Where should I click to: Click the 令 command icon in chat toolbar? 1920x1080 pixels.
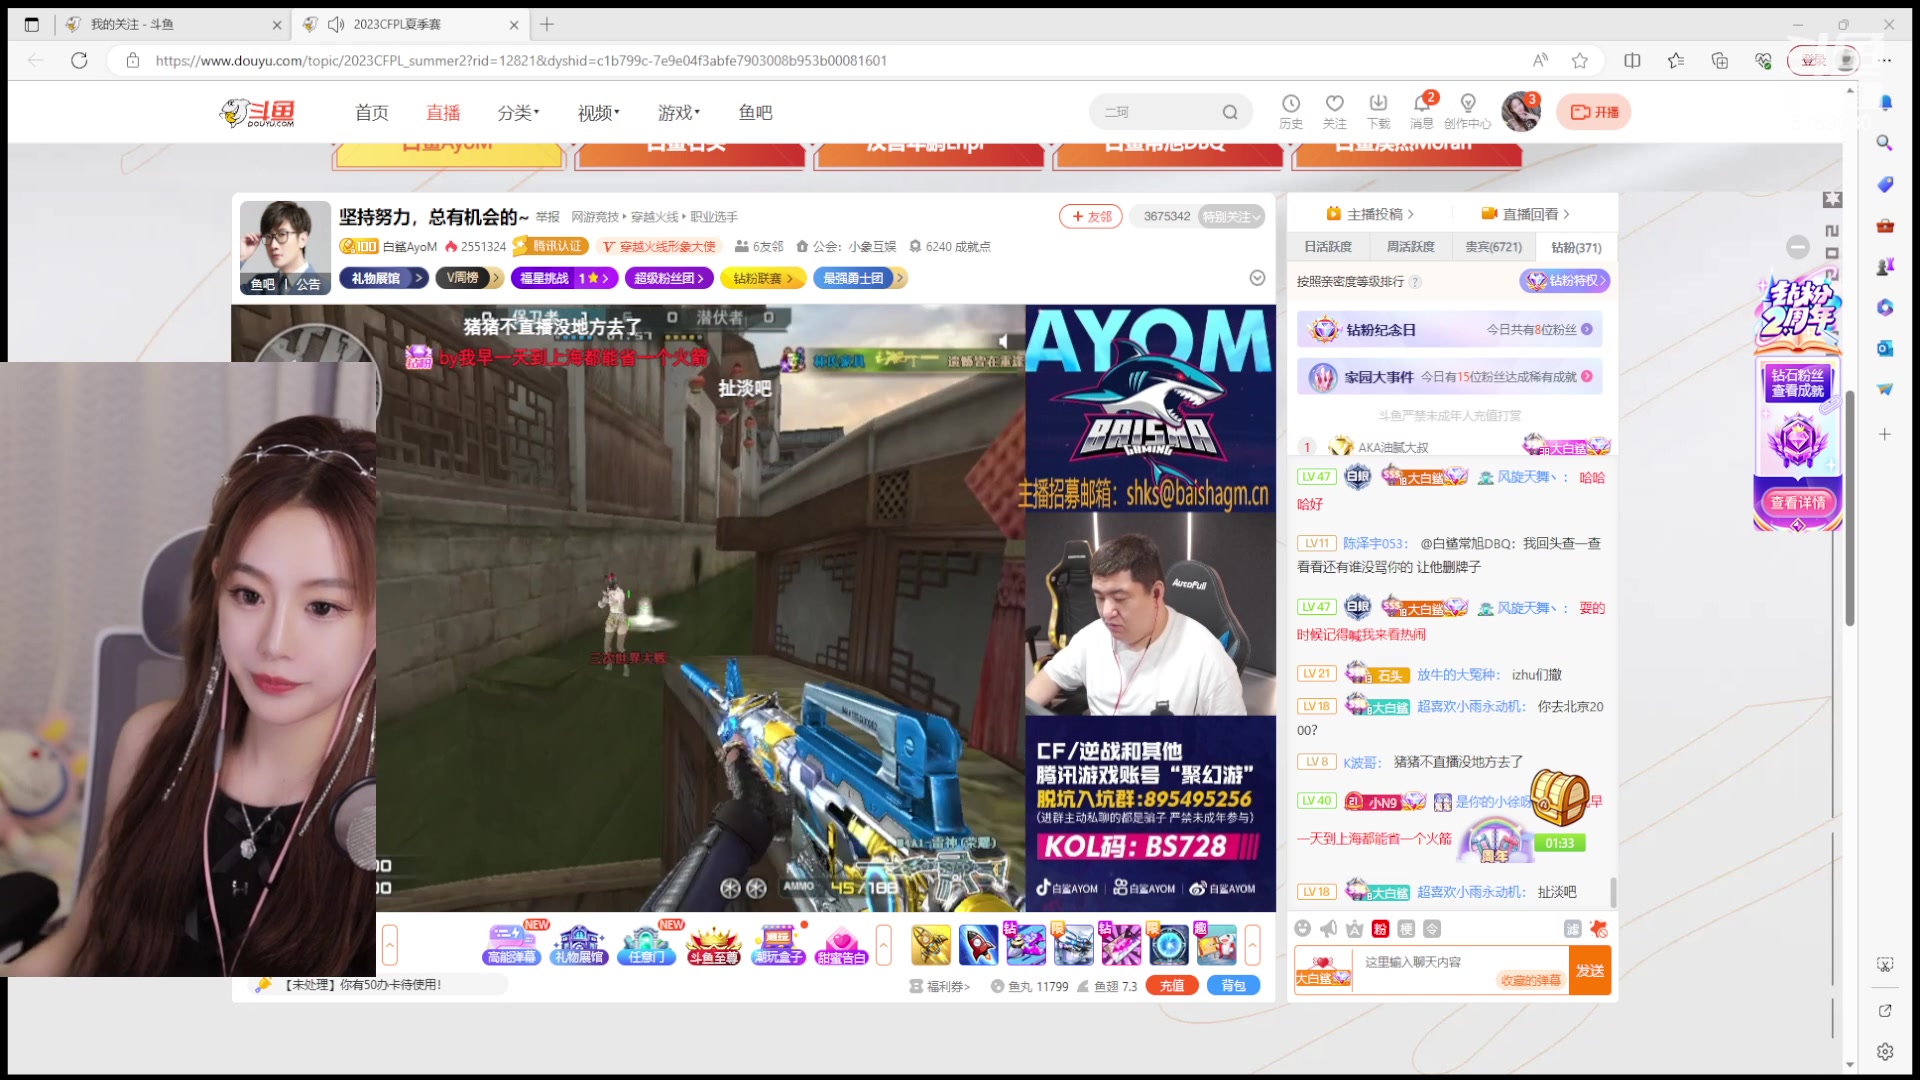pos(1433,929)
